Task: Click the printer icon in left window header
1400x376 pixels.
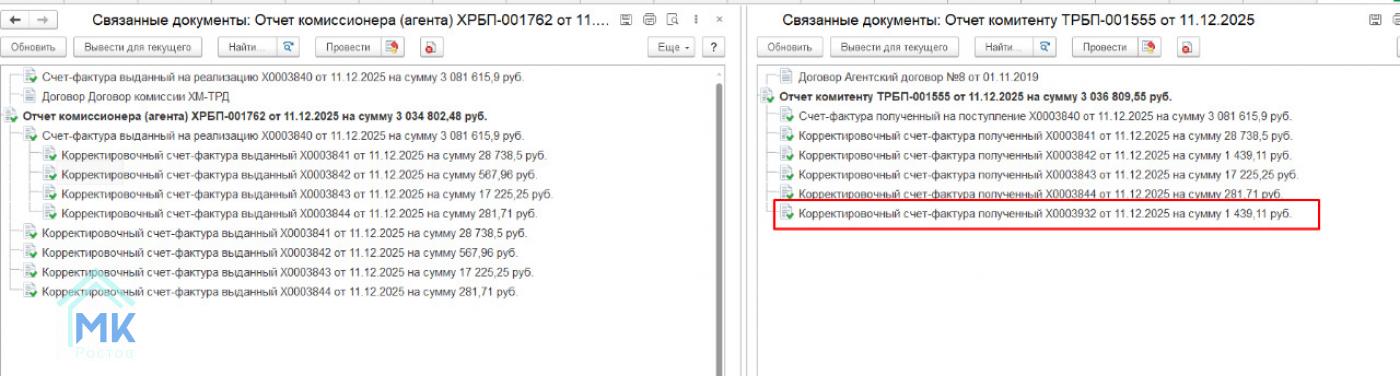Action: [649, 20]
